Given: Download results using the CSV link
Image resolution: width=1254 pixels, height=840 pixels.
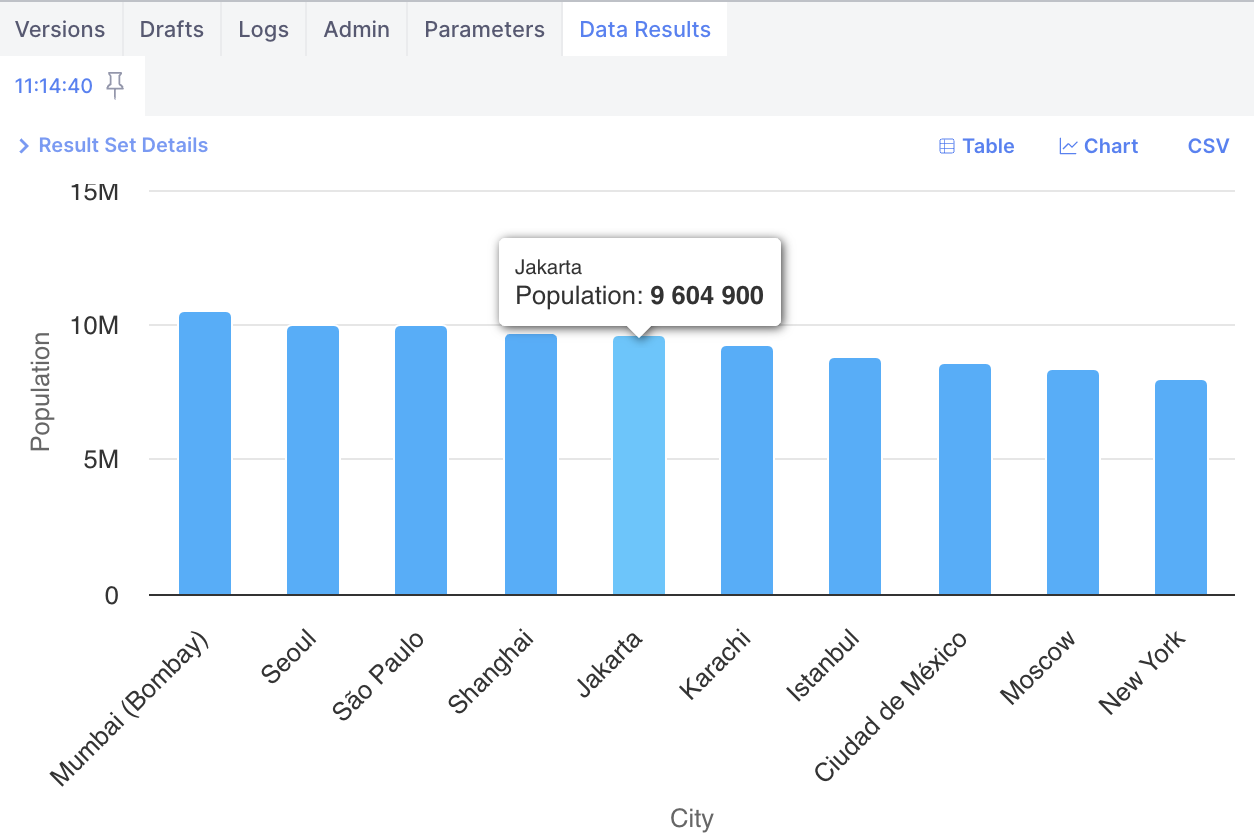Looking at the screenshot, I should click(x=1208, y=147).
